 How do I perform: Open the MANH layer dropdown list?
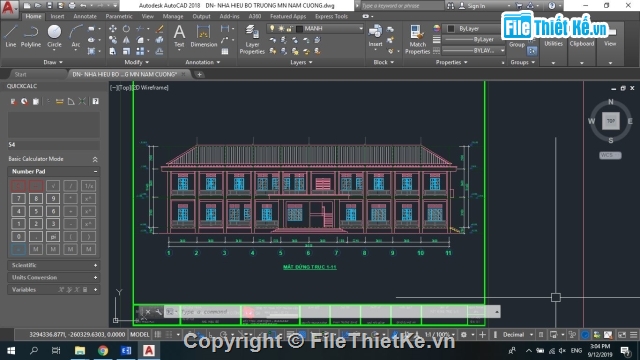tap(361, 29)
